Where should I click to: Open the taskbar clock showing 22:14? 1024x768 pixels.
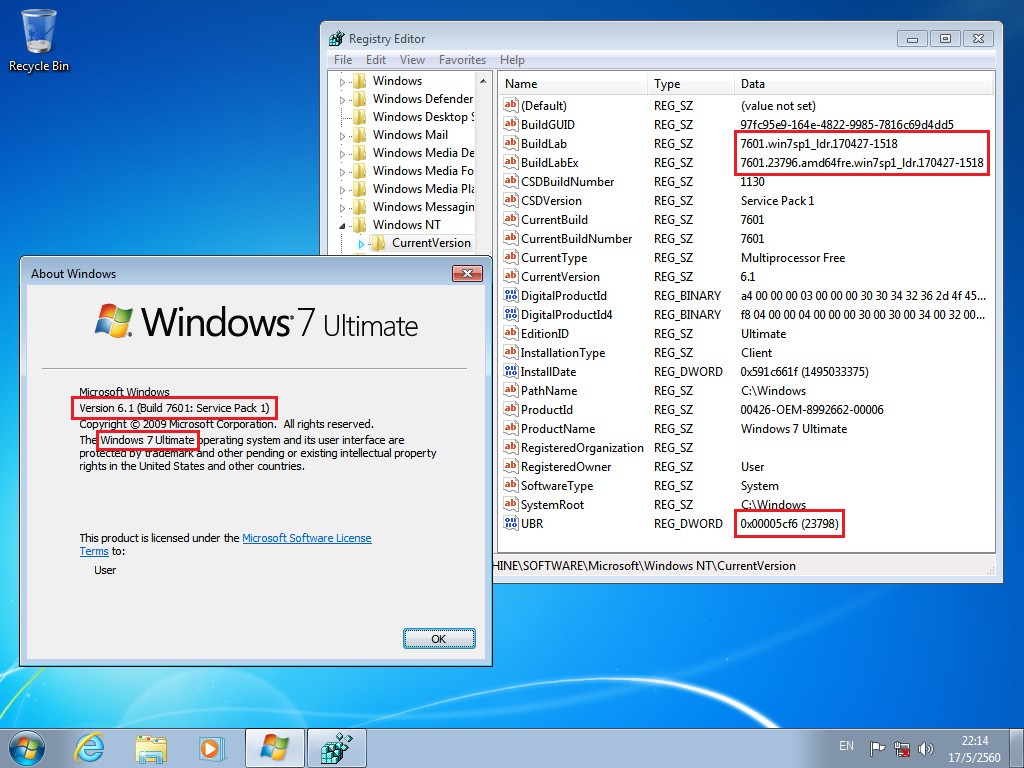click(x=974, y=749)
